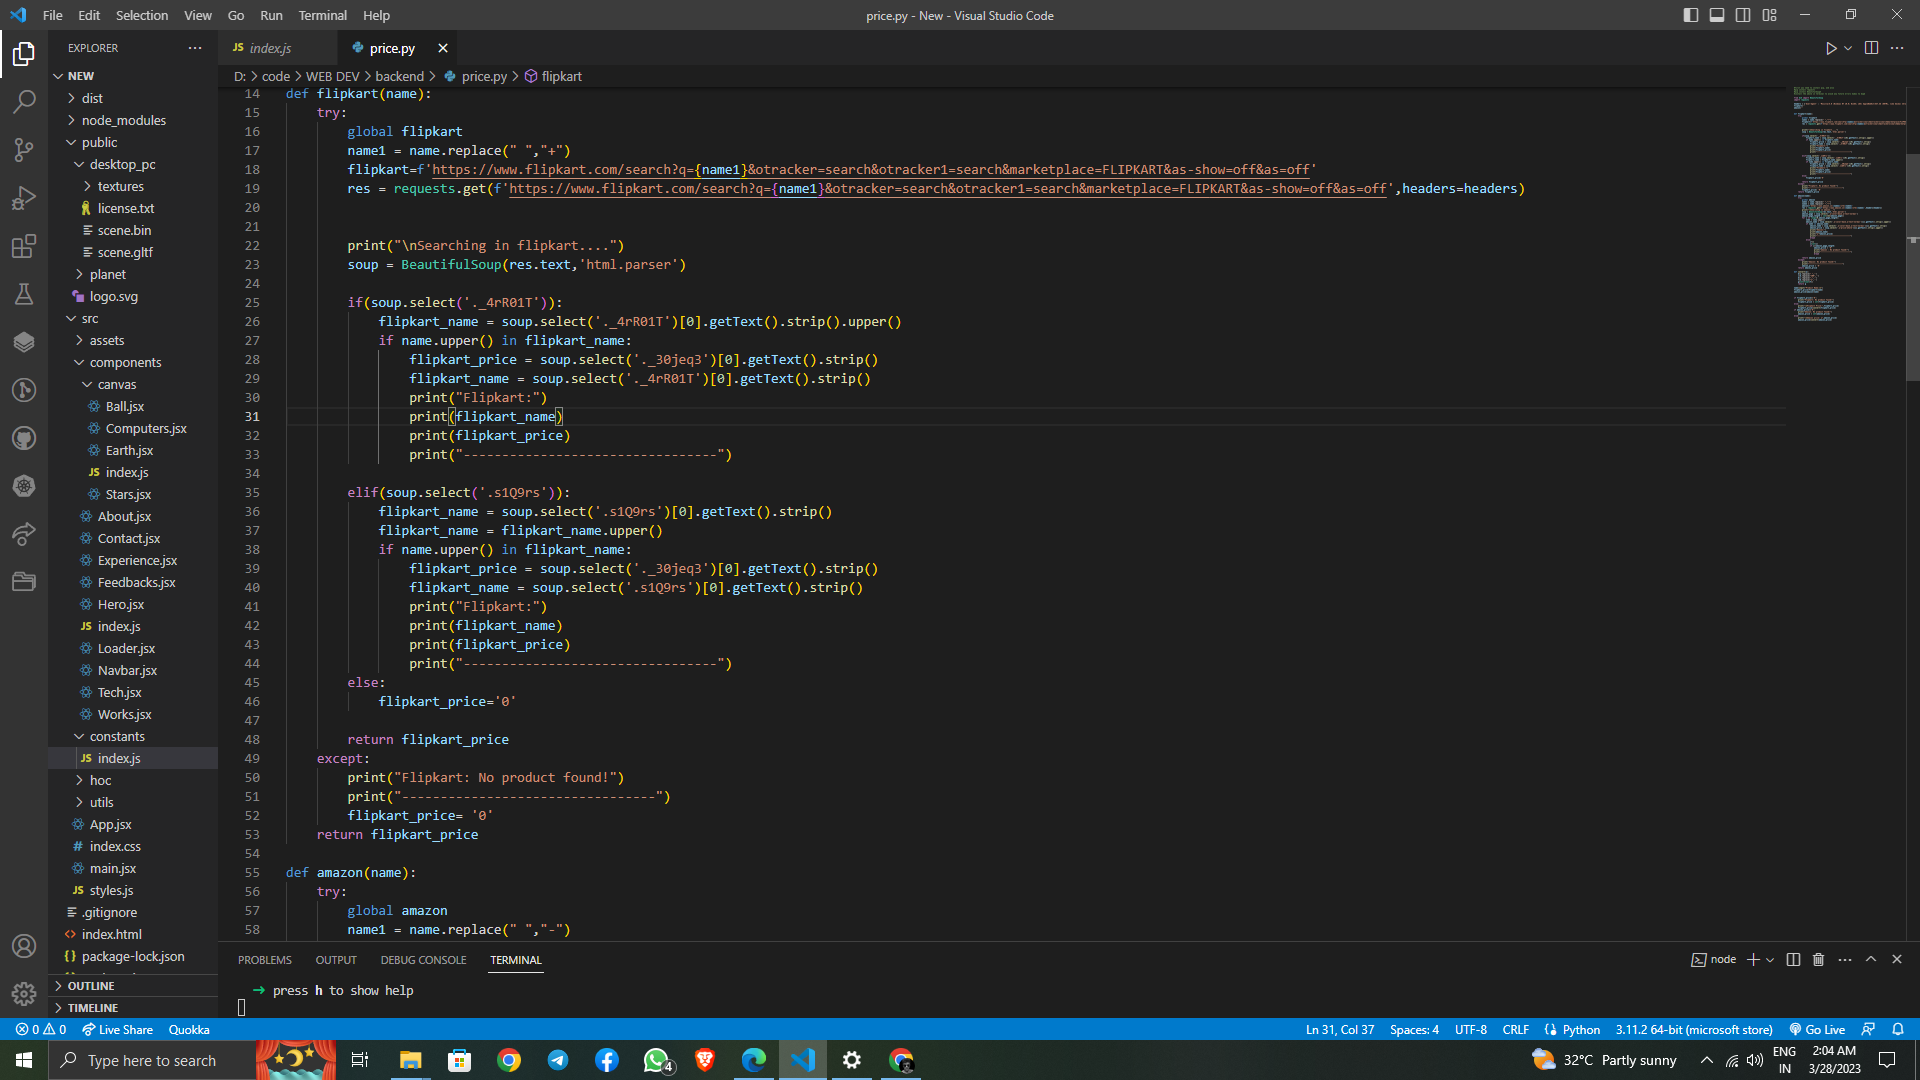The image size is (1920, 1080).
Task: Open the Search view in activity bar
Action: pos(24,101)
